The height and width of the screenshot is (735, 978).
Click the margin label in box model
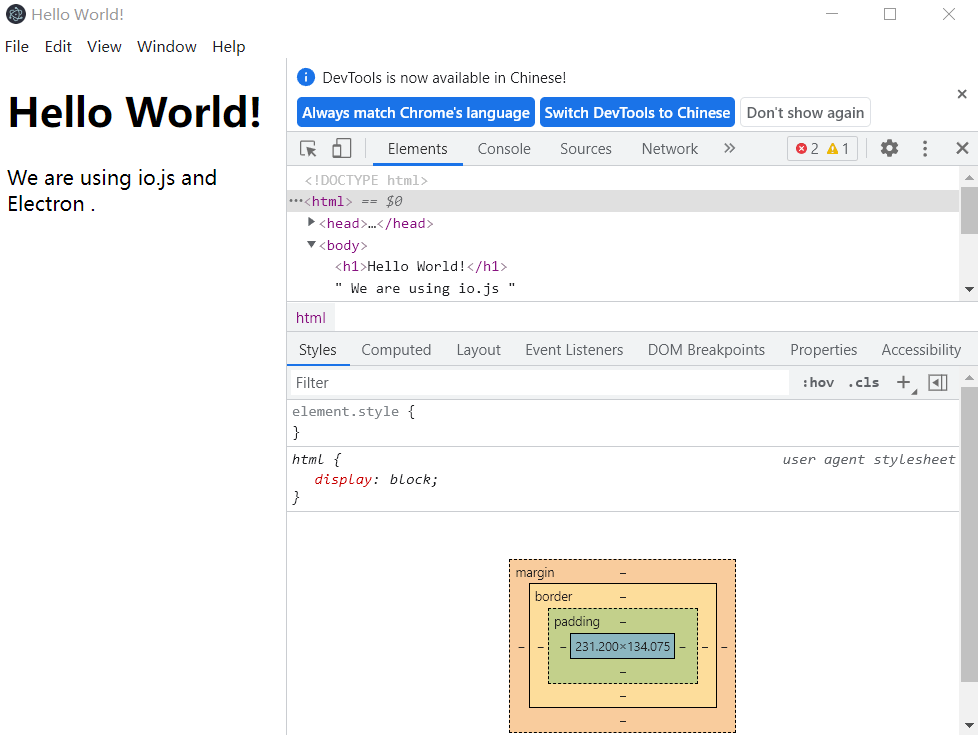535,572
